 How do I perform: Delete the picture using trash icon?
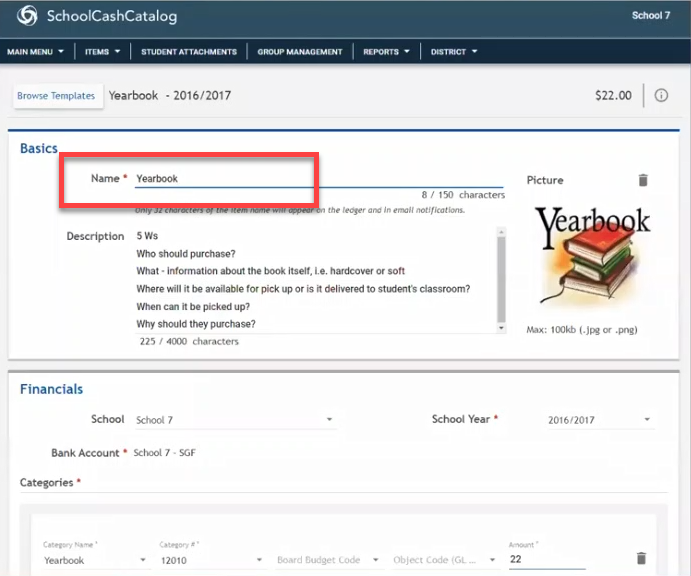pyautogui.click(x=643, y=180)
